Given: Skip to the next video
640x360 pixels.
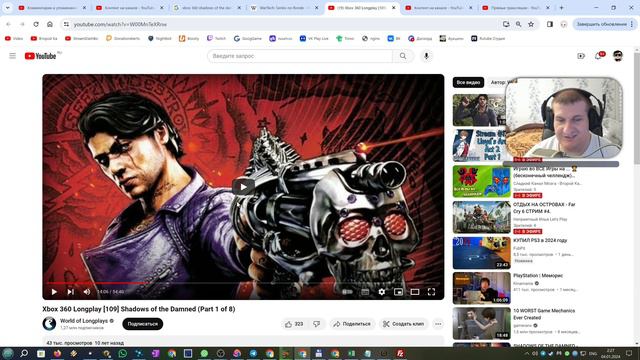Looking at the screenshot, I should 71,292.
